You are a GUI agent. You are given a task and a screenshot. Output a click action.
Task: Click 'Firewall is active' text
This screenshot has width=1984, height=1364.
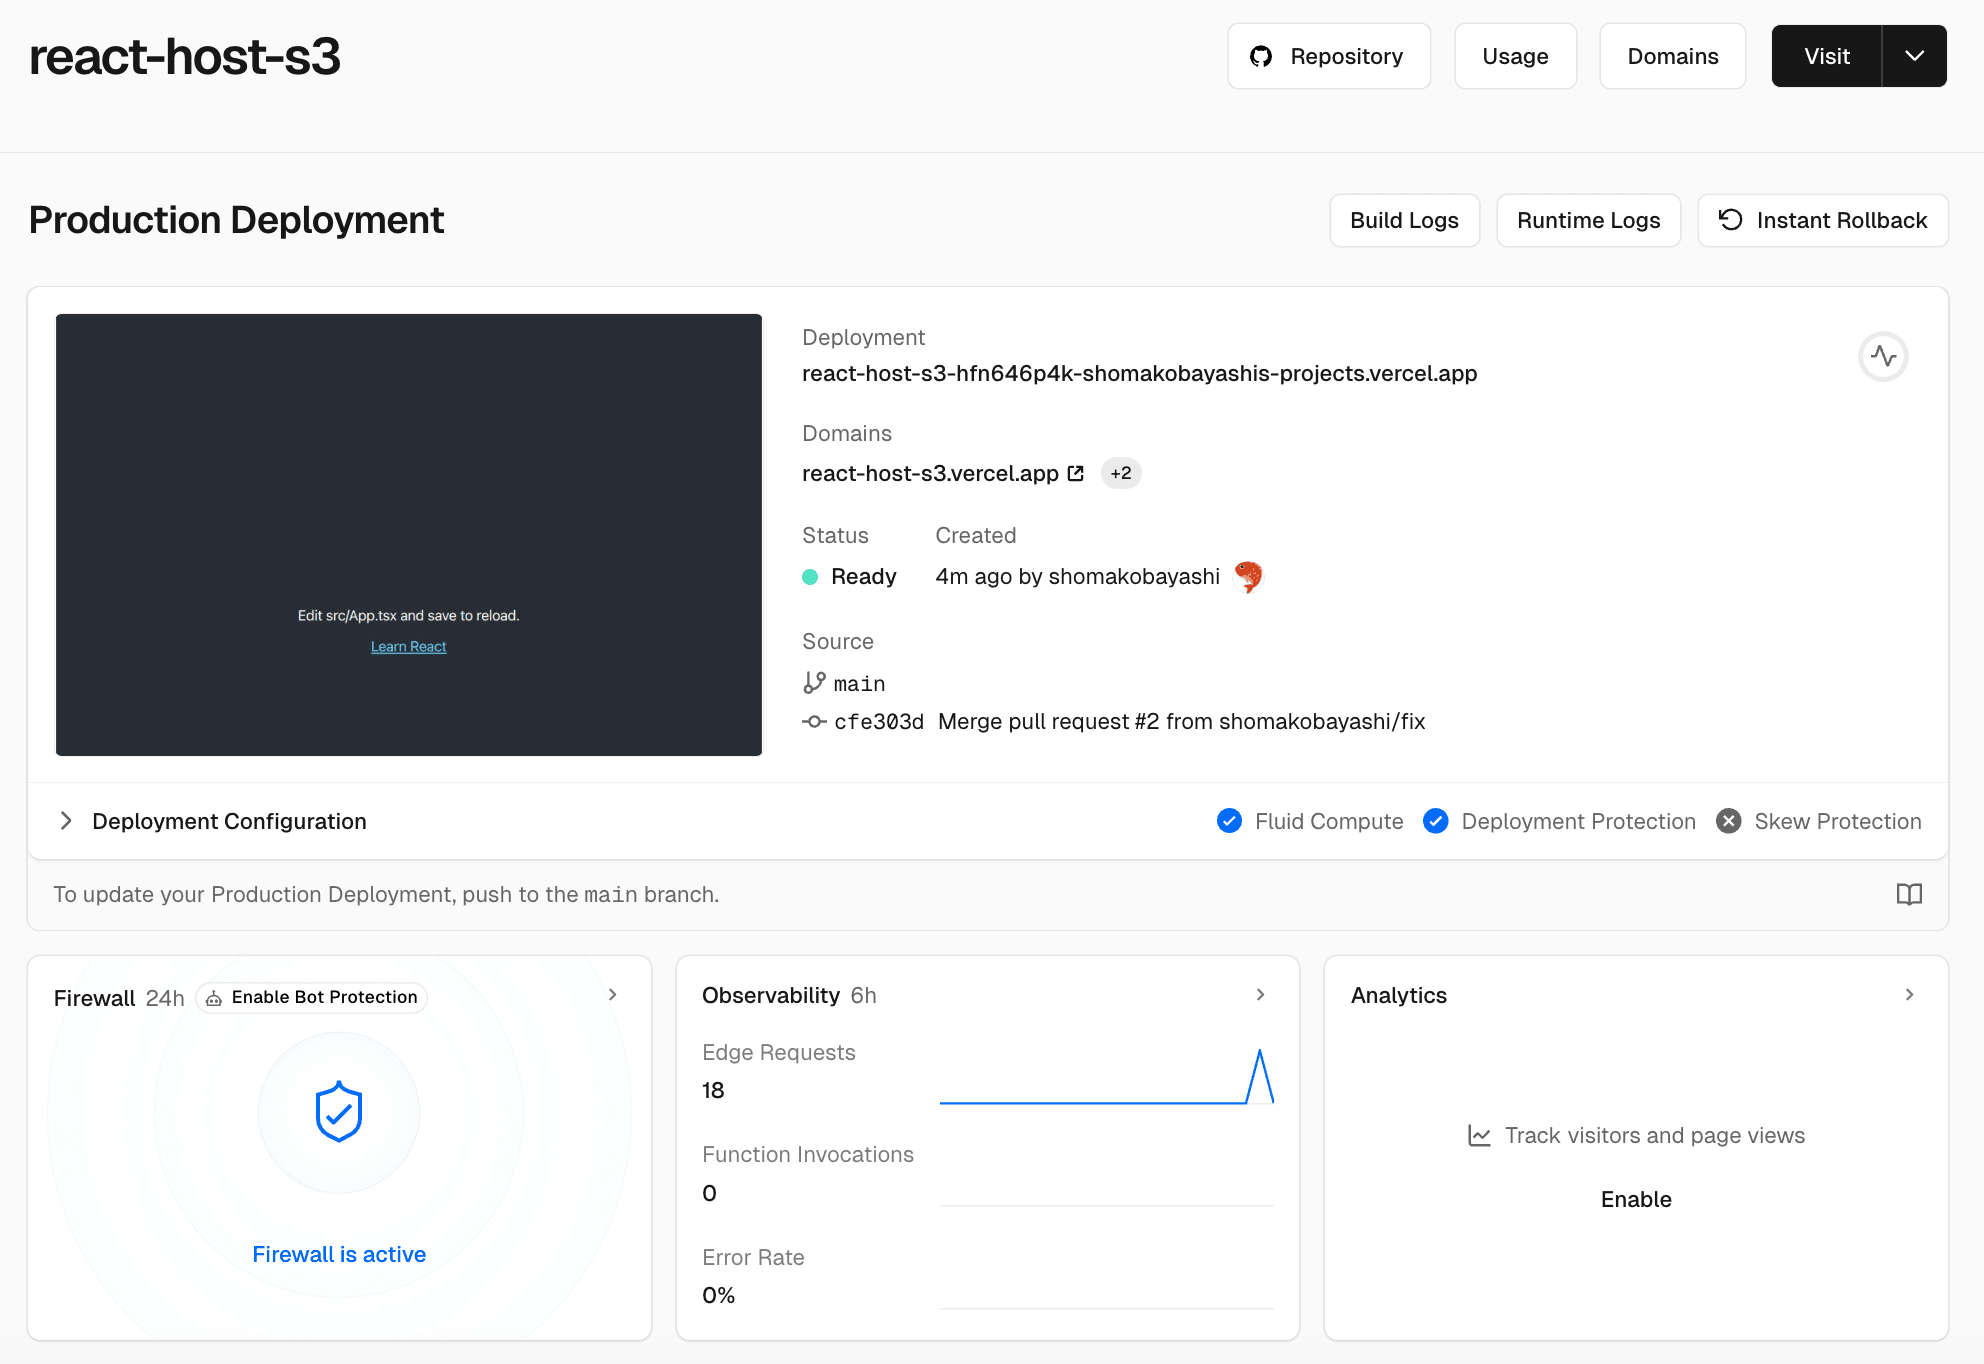(x=339, y=1254)
